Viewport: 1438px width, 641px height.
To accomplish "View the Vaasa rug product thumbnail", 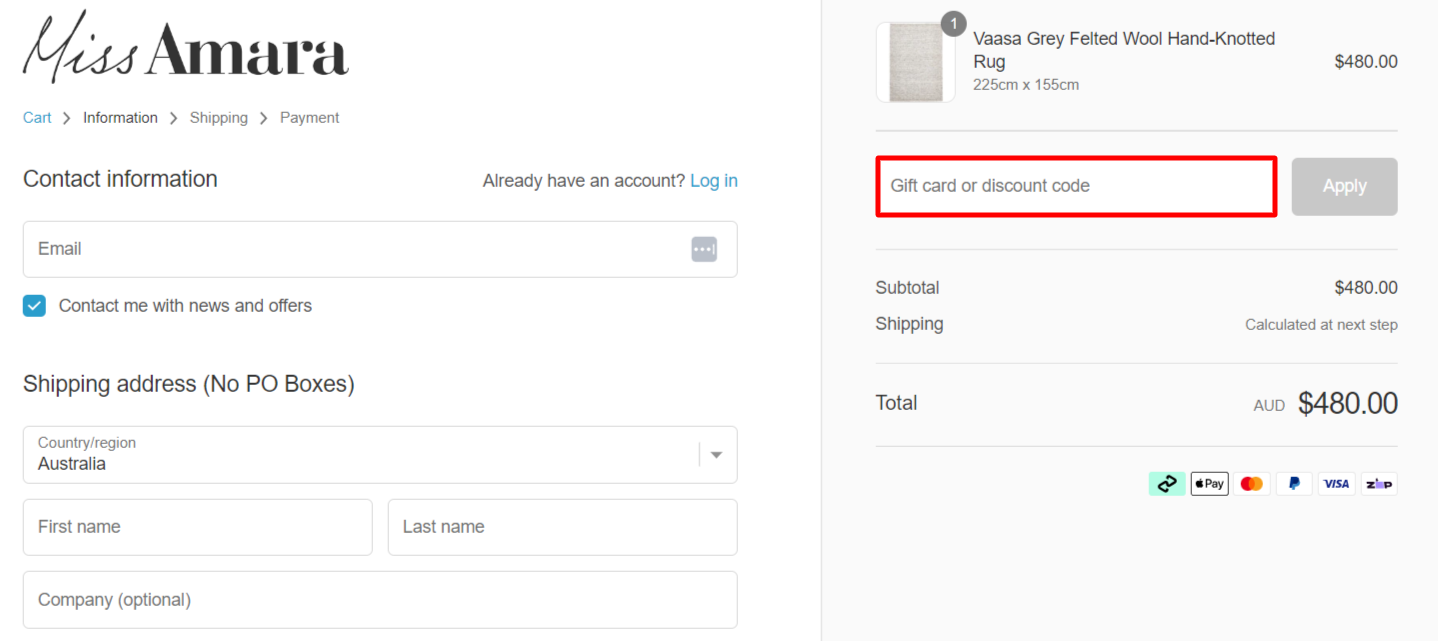I will coord(915,62).
